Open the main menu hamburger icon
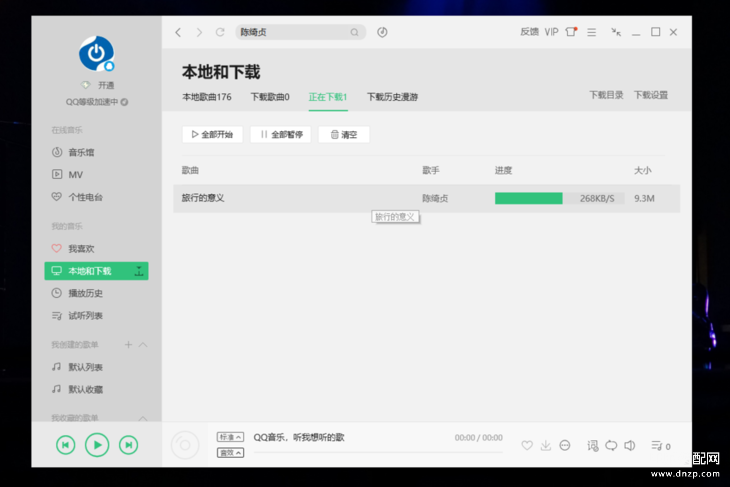The width and height of the screenshot is (730, 487). point(592,32)
